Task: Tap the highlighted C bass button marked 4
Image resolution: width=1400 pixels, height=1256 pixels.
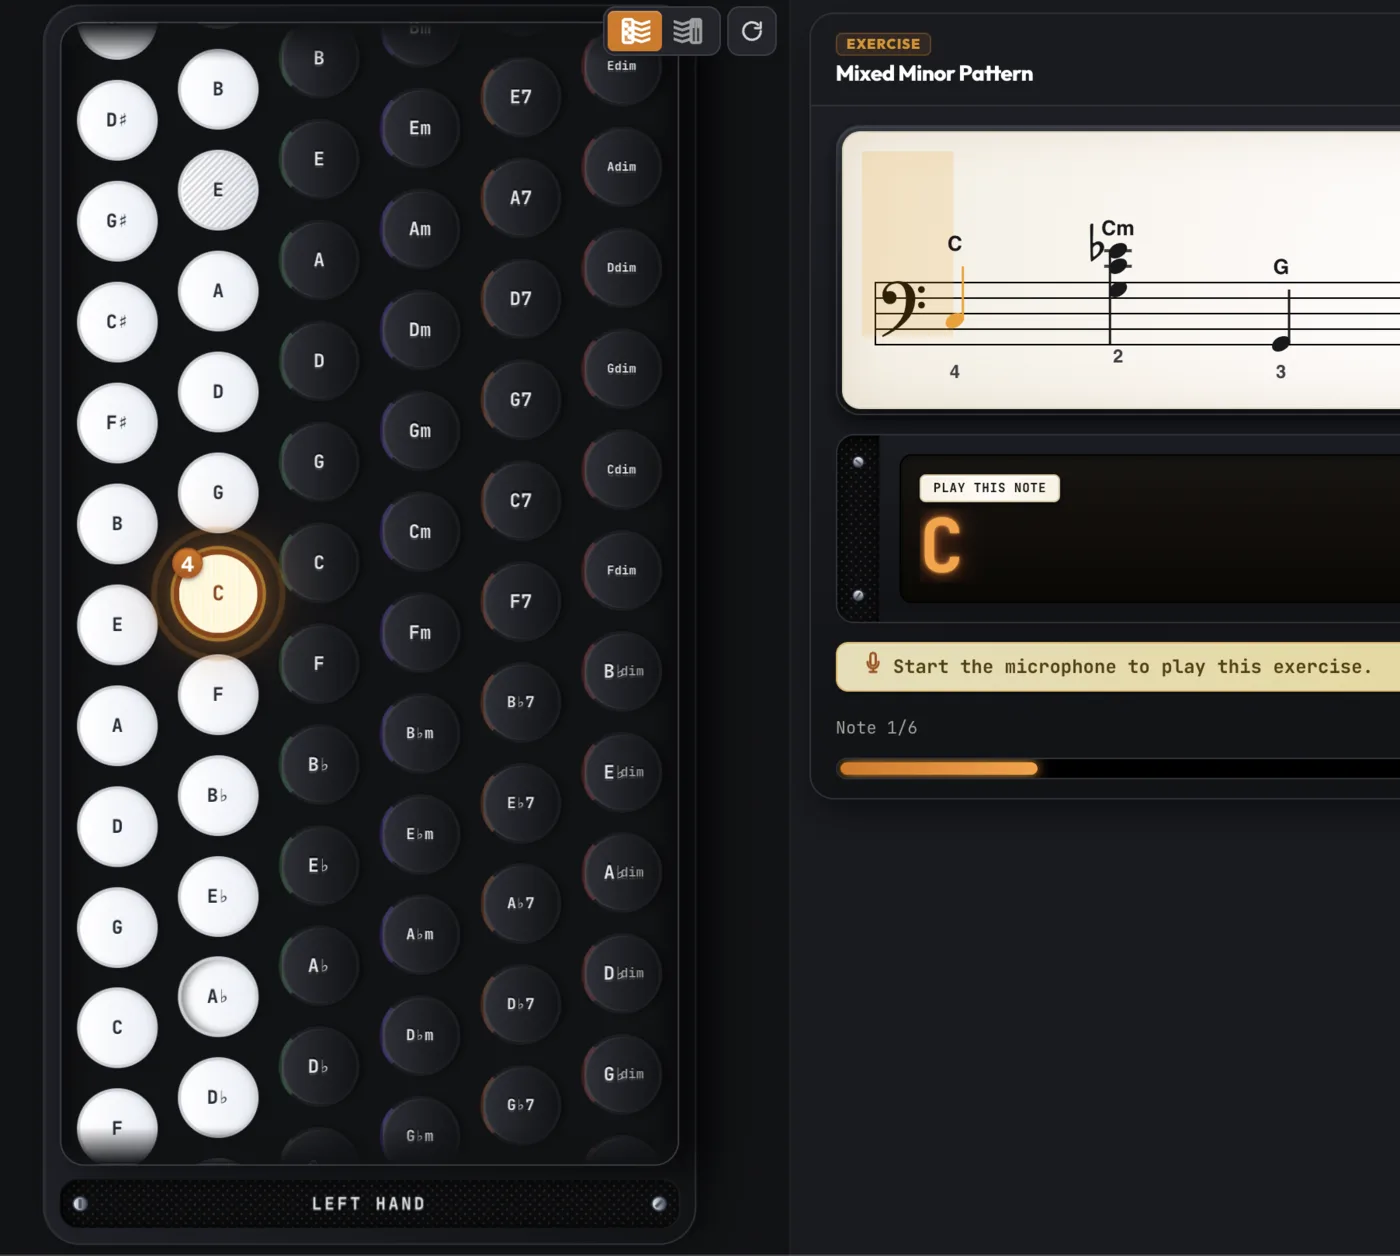Action: click(218, 594)
